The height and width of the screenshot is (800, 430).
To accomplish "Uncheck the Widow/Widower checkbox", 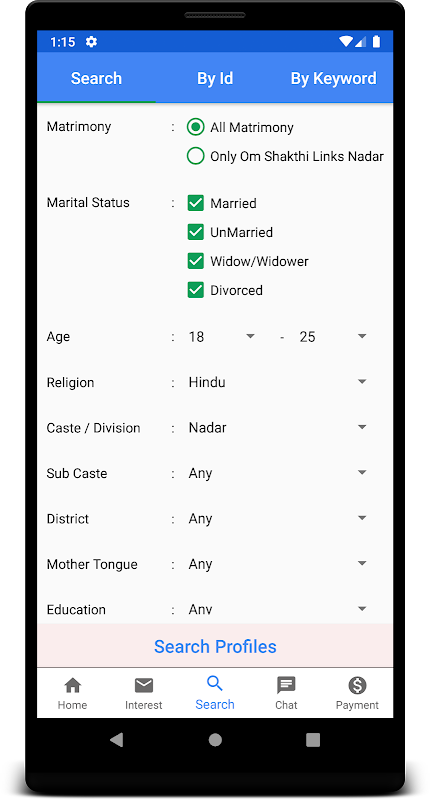I will (x=195, y=261).
